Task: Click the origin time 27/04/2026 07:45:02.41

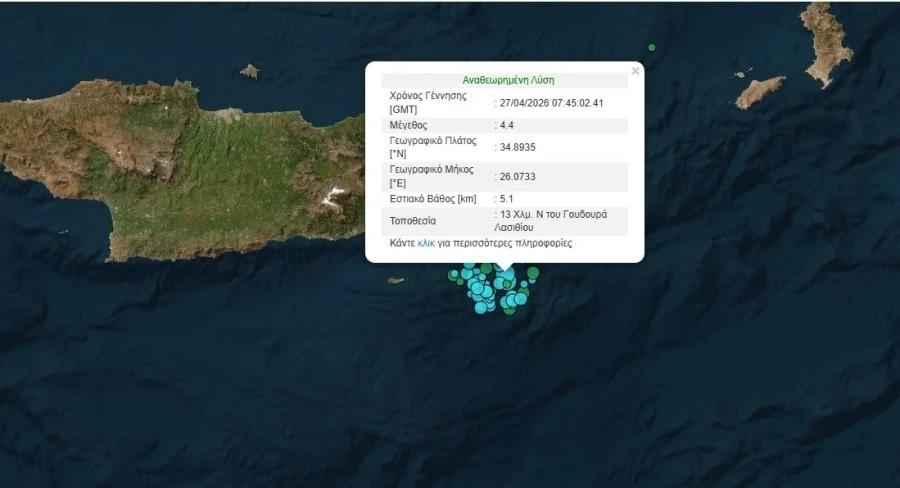Action: click(x=552, y=102)
